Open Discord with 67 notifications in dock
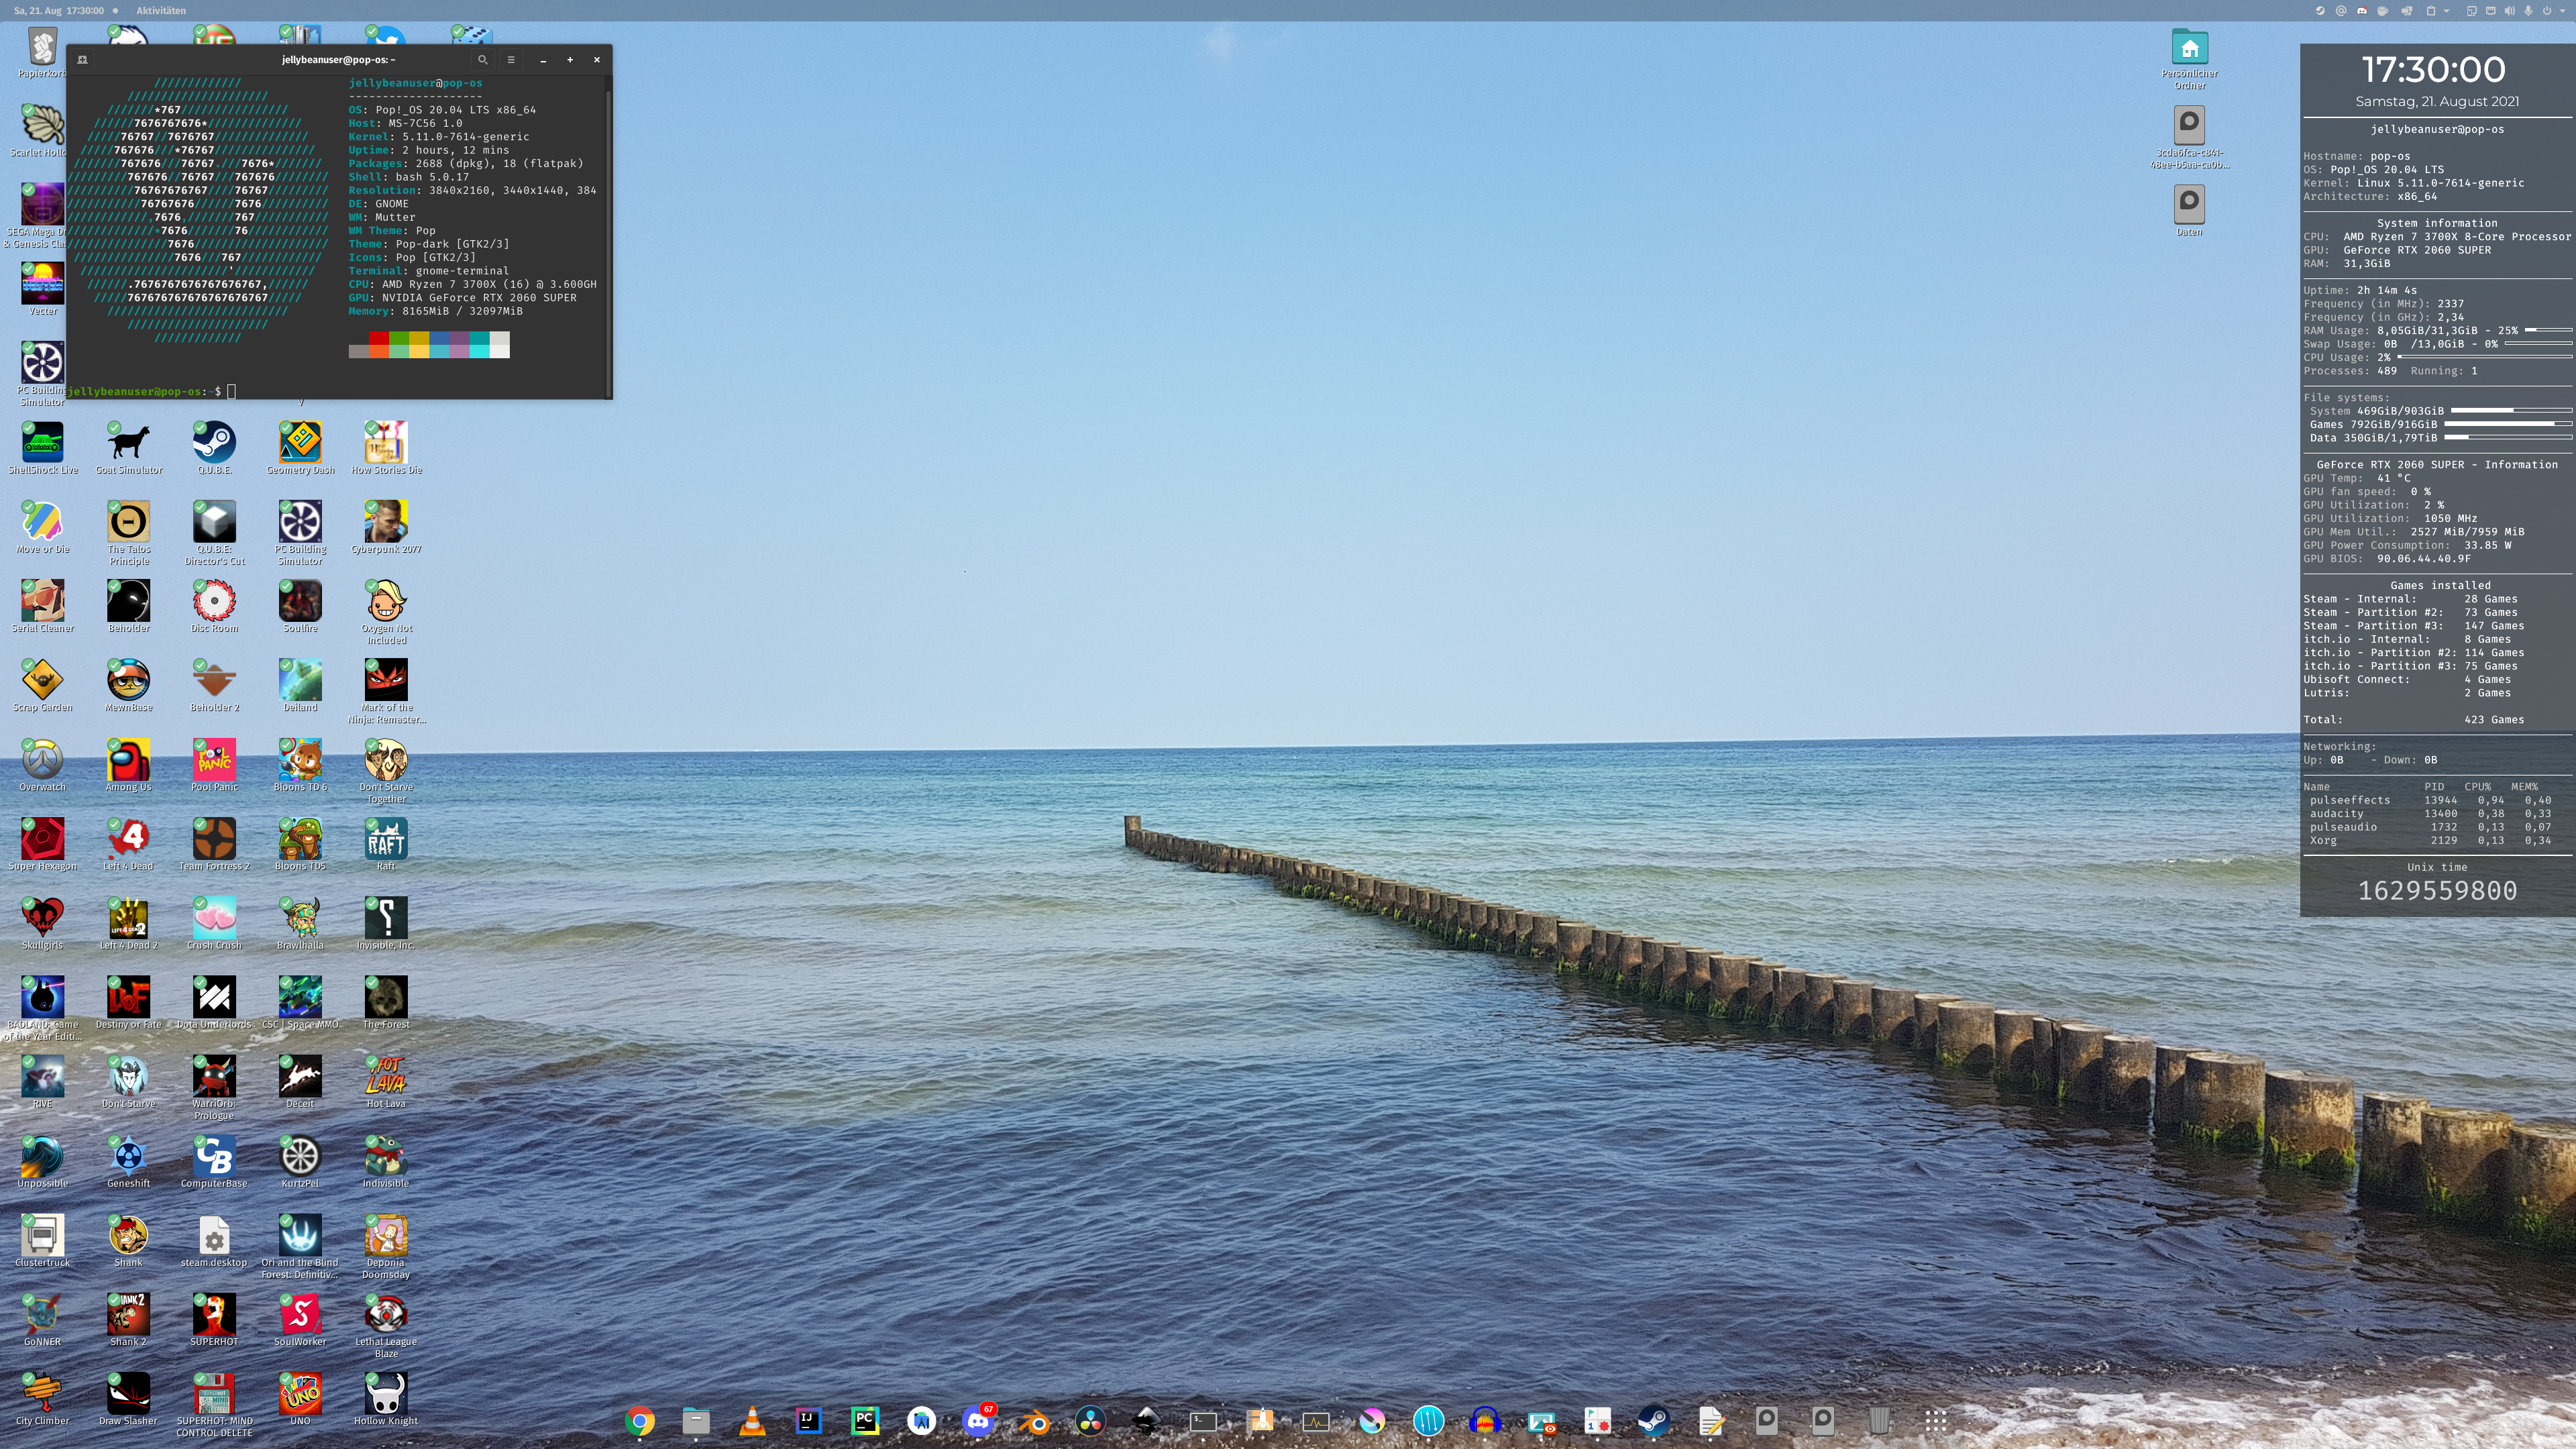 [x=978, y=1420]
